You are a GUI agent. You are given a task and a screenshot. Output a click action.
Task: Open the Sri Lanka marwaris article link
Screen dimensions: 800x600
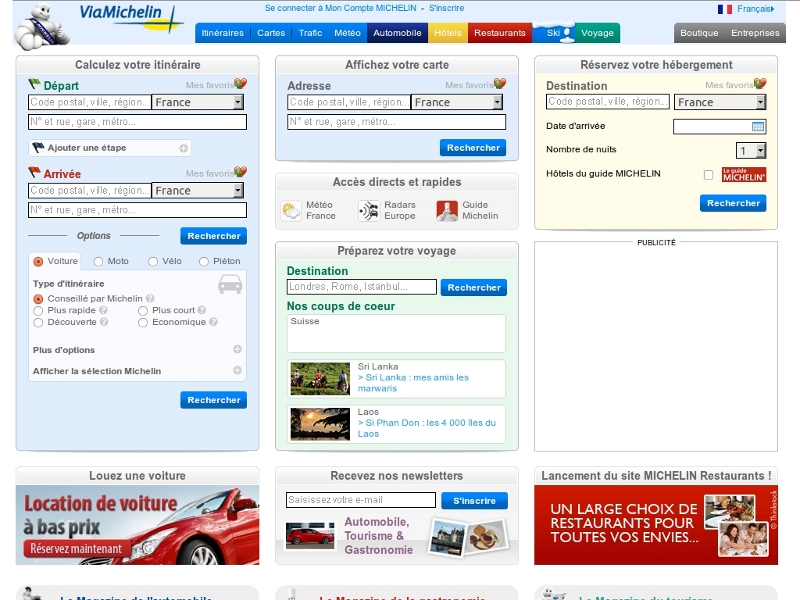pyautogui.click(x=413, y=383)
